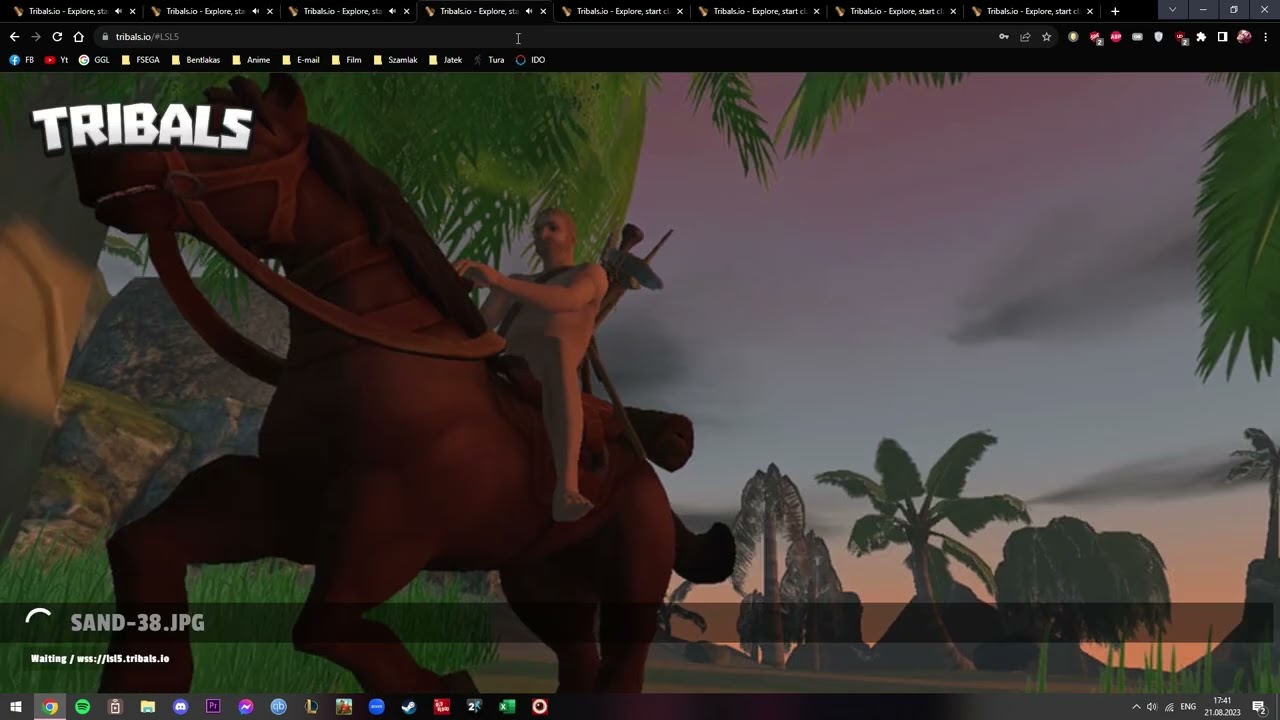Mute the third Tribals.io tab
This screenshot has height=720, width=1280.
tap(392, 11)
